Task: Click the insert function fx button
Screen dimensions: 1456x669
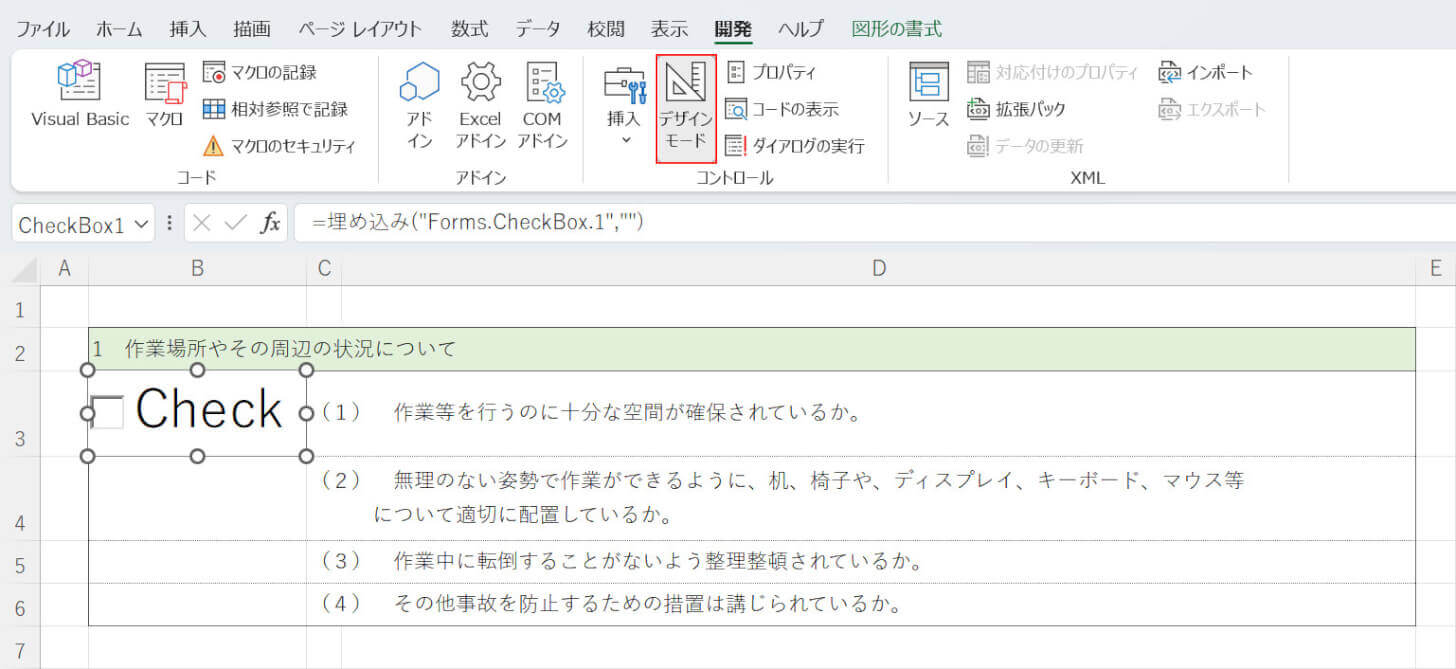Action: pos(270,223)
